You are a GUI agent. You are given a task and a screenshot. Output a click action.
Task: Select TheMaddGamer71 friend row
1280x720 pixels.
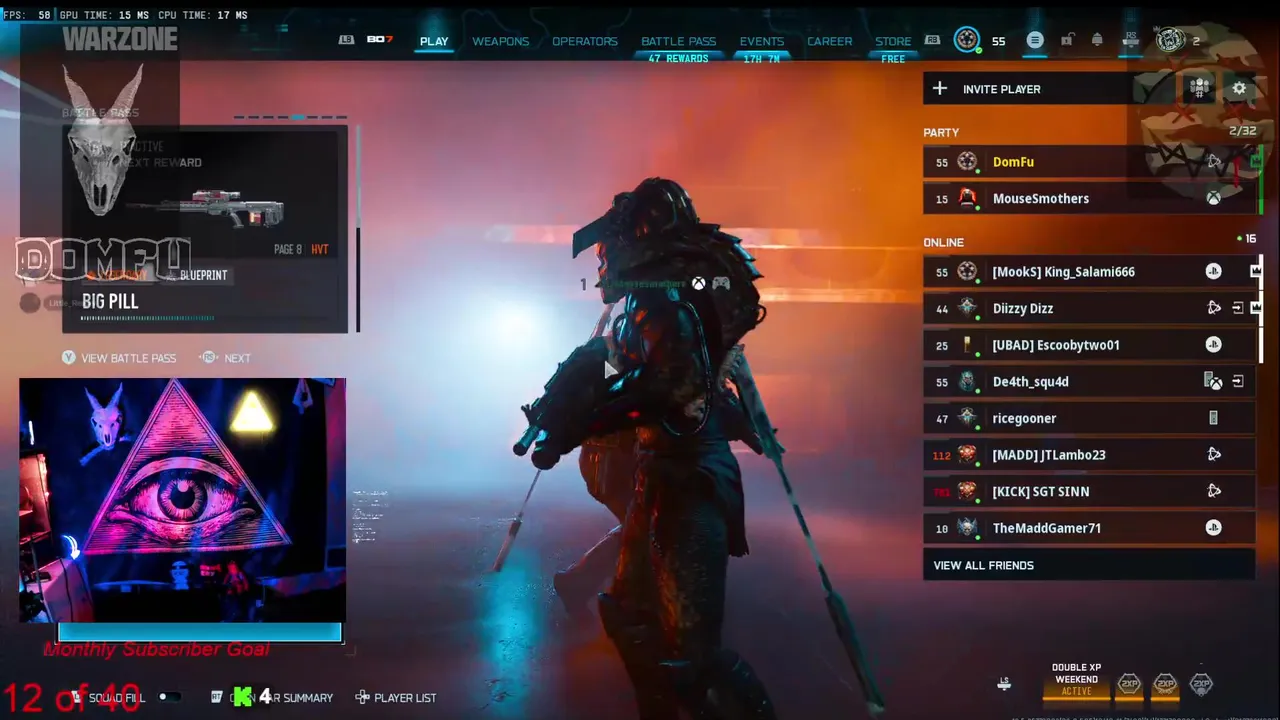click(1089, 528)
